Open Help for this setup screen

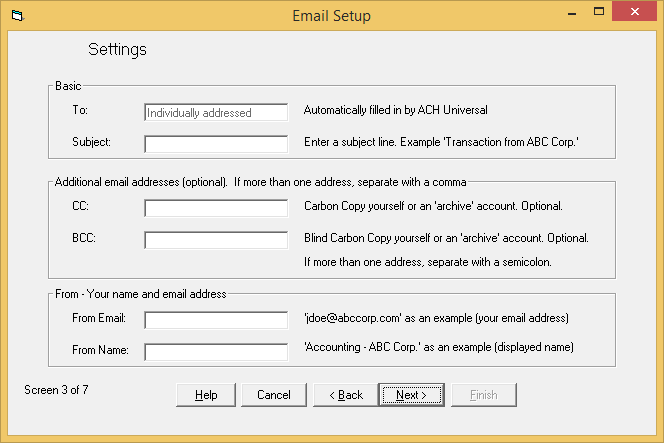coord(206,395)
